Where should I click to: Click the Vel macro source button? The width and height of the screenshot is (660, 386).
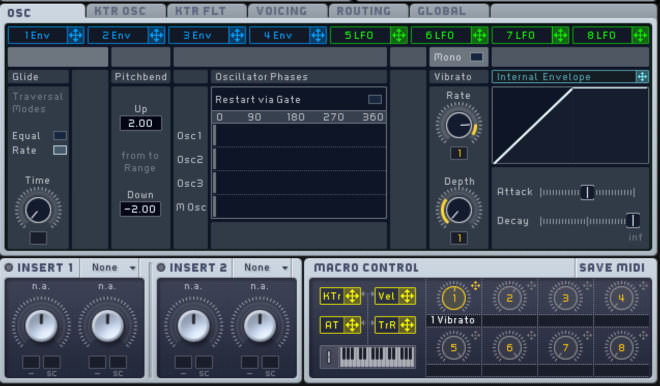(x=395, y=296)
